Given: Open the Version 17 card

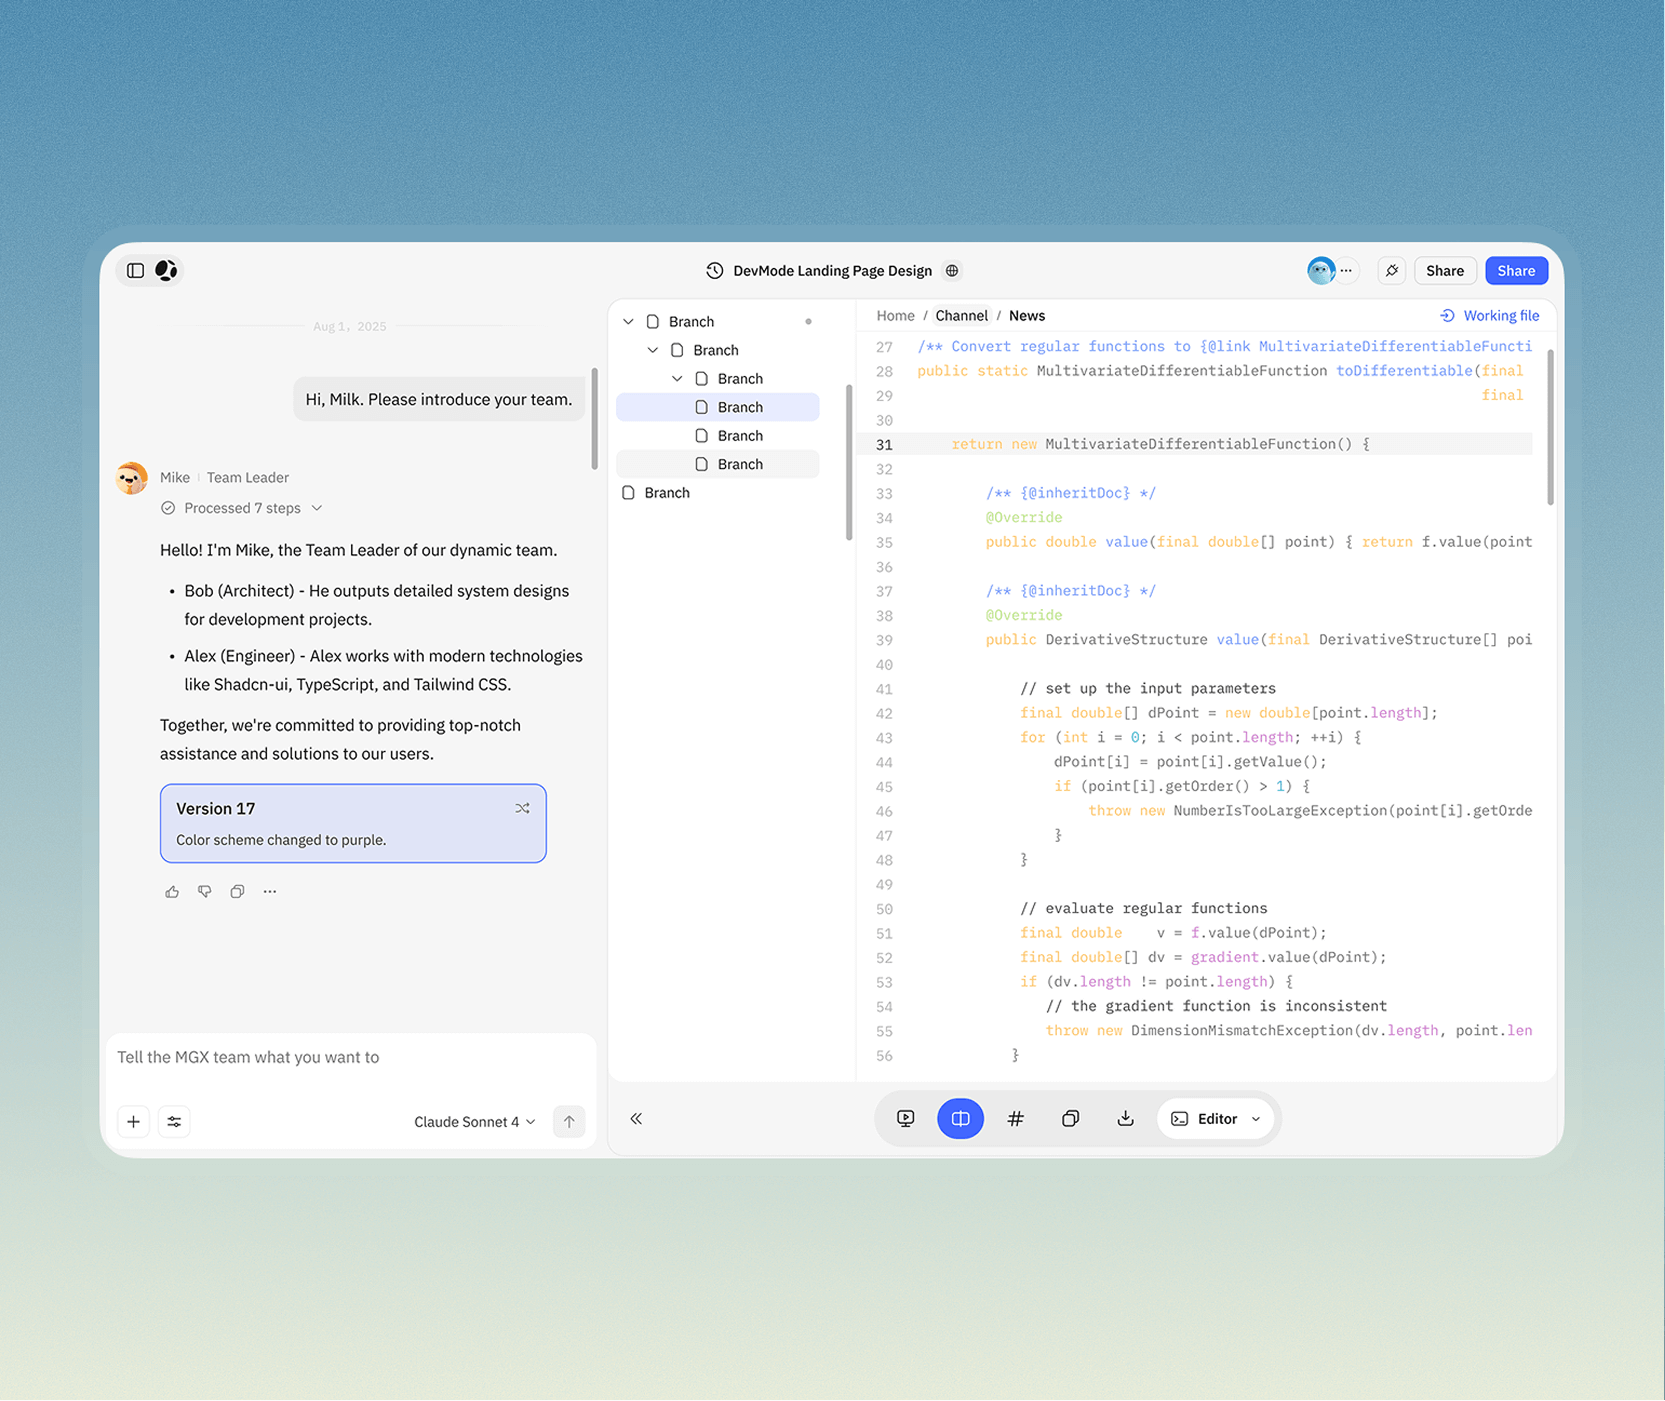Looking at the screenshot, I should tap(353, 823).
